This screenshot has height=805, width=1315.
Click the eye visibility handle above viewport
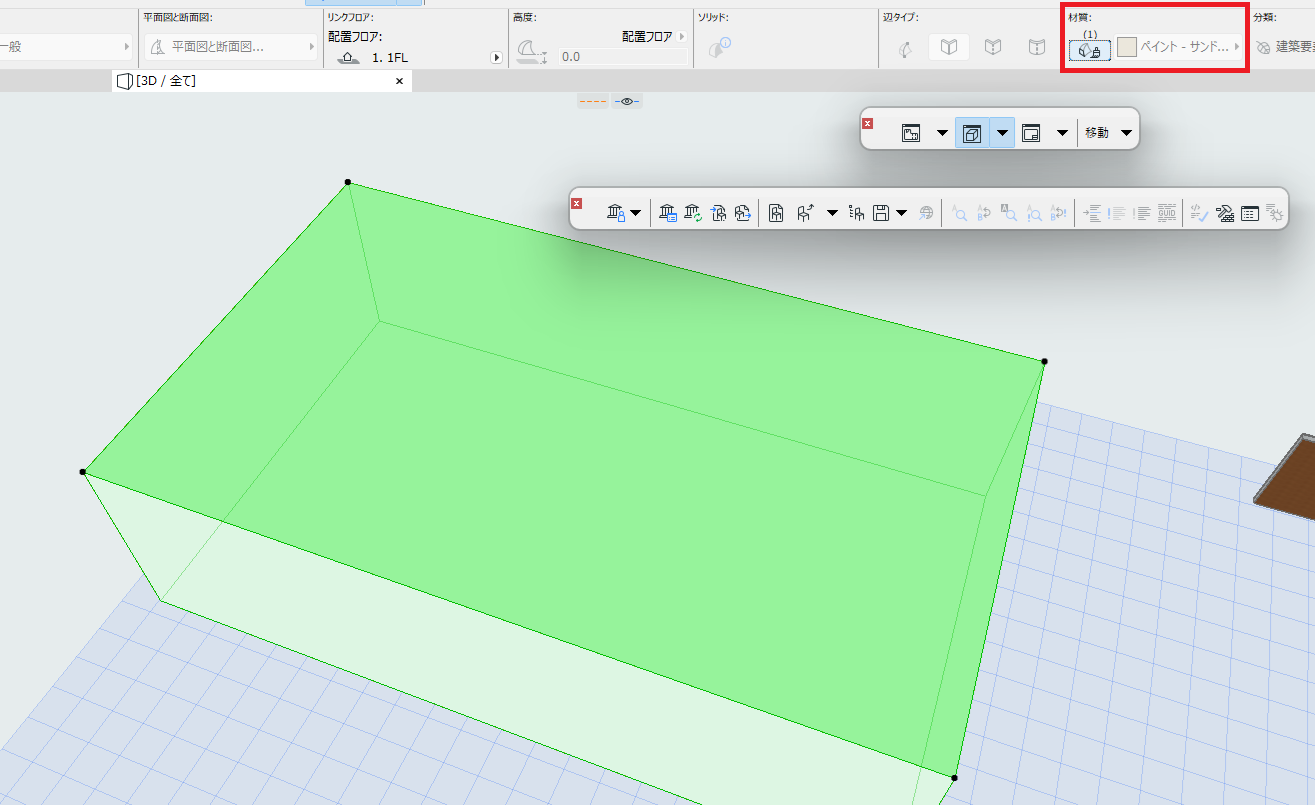coord(627,101)
